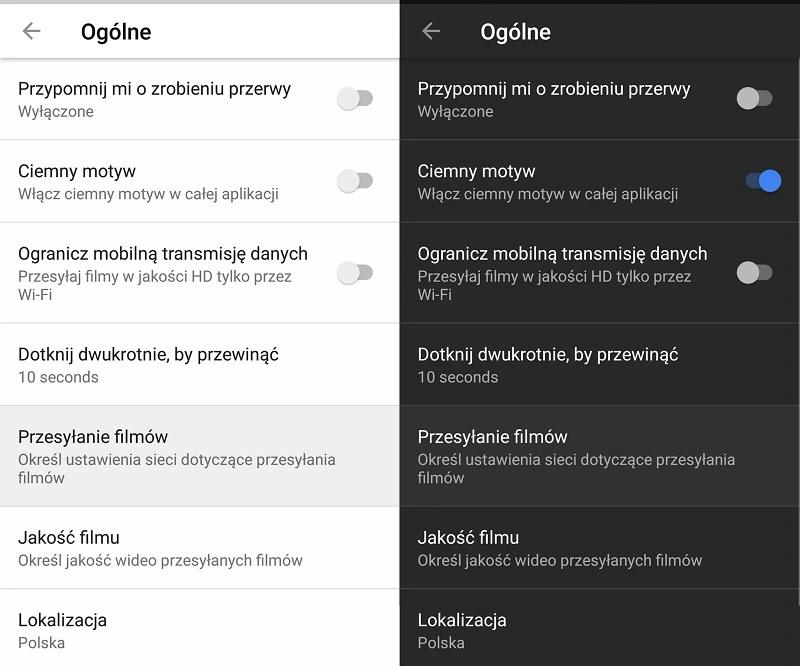Toggle break reminder switch in dark panel
800x666 pixels.
[754, 98]
